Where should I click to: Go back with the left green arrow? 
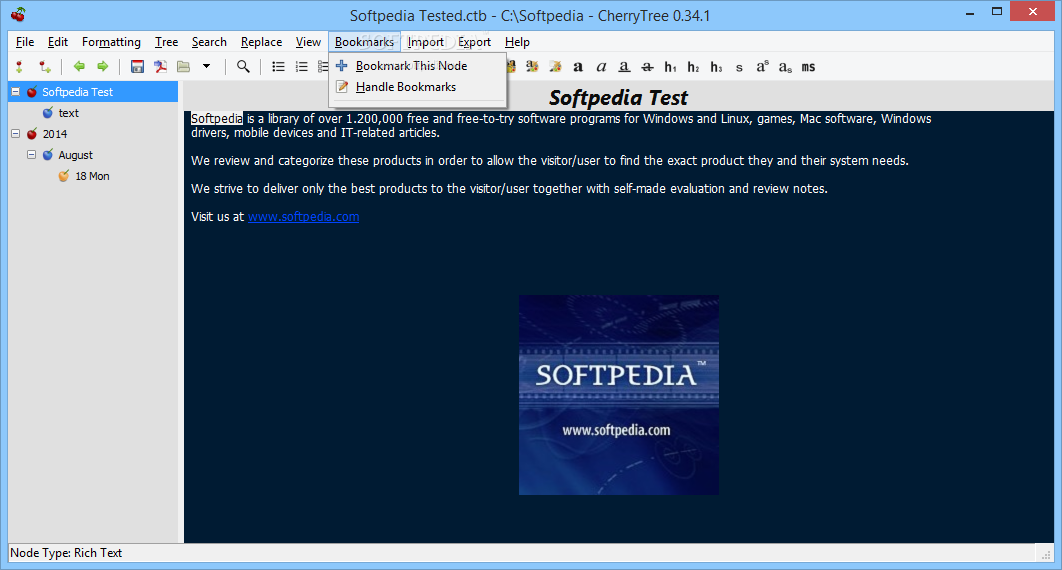(79, 66)
